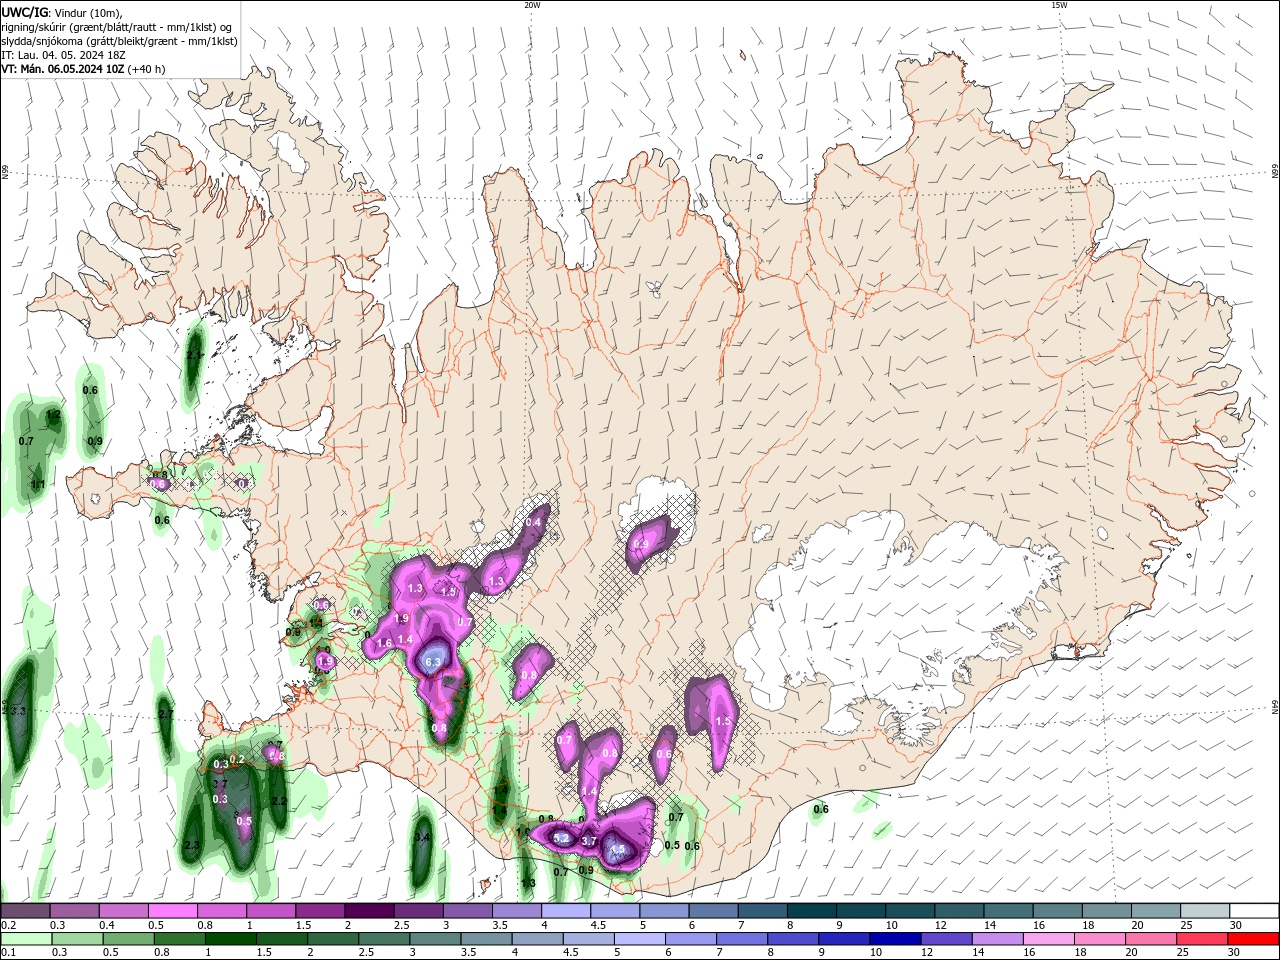Select the 'slydda/snjókoma (grátt/bleikt/grænt)' header line
This screenshot has height=960, width=1280.
pyautogui.click(x=119, y=41)
